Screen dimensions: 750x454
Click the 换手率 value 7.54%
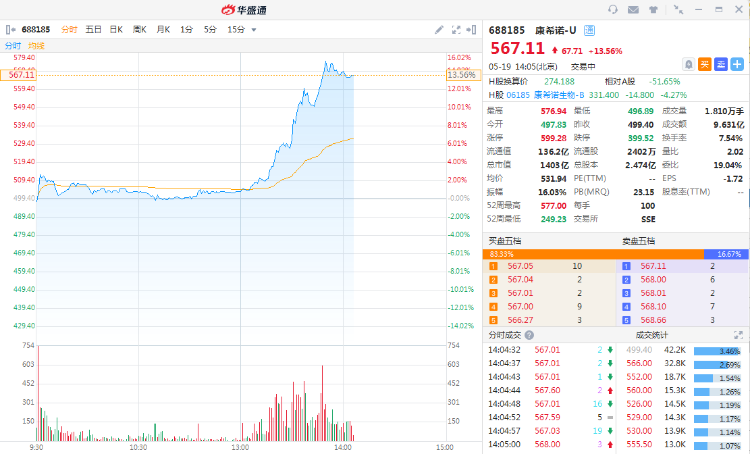pos(730,138)
